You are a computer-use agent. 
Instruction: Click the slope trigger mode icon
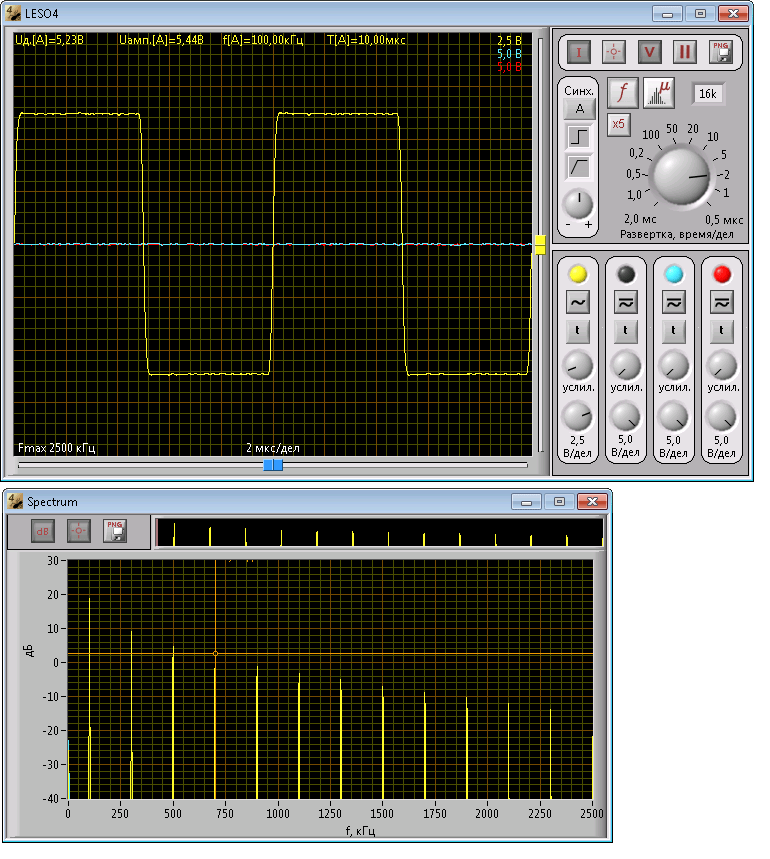click(579, 167)
